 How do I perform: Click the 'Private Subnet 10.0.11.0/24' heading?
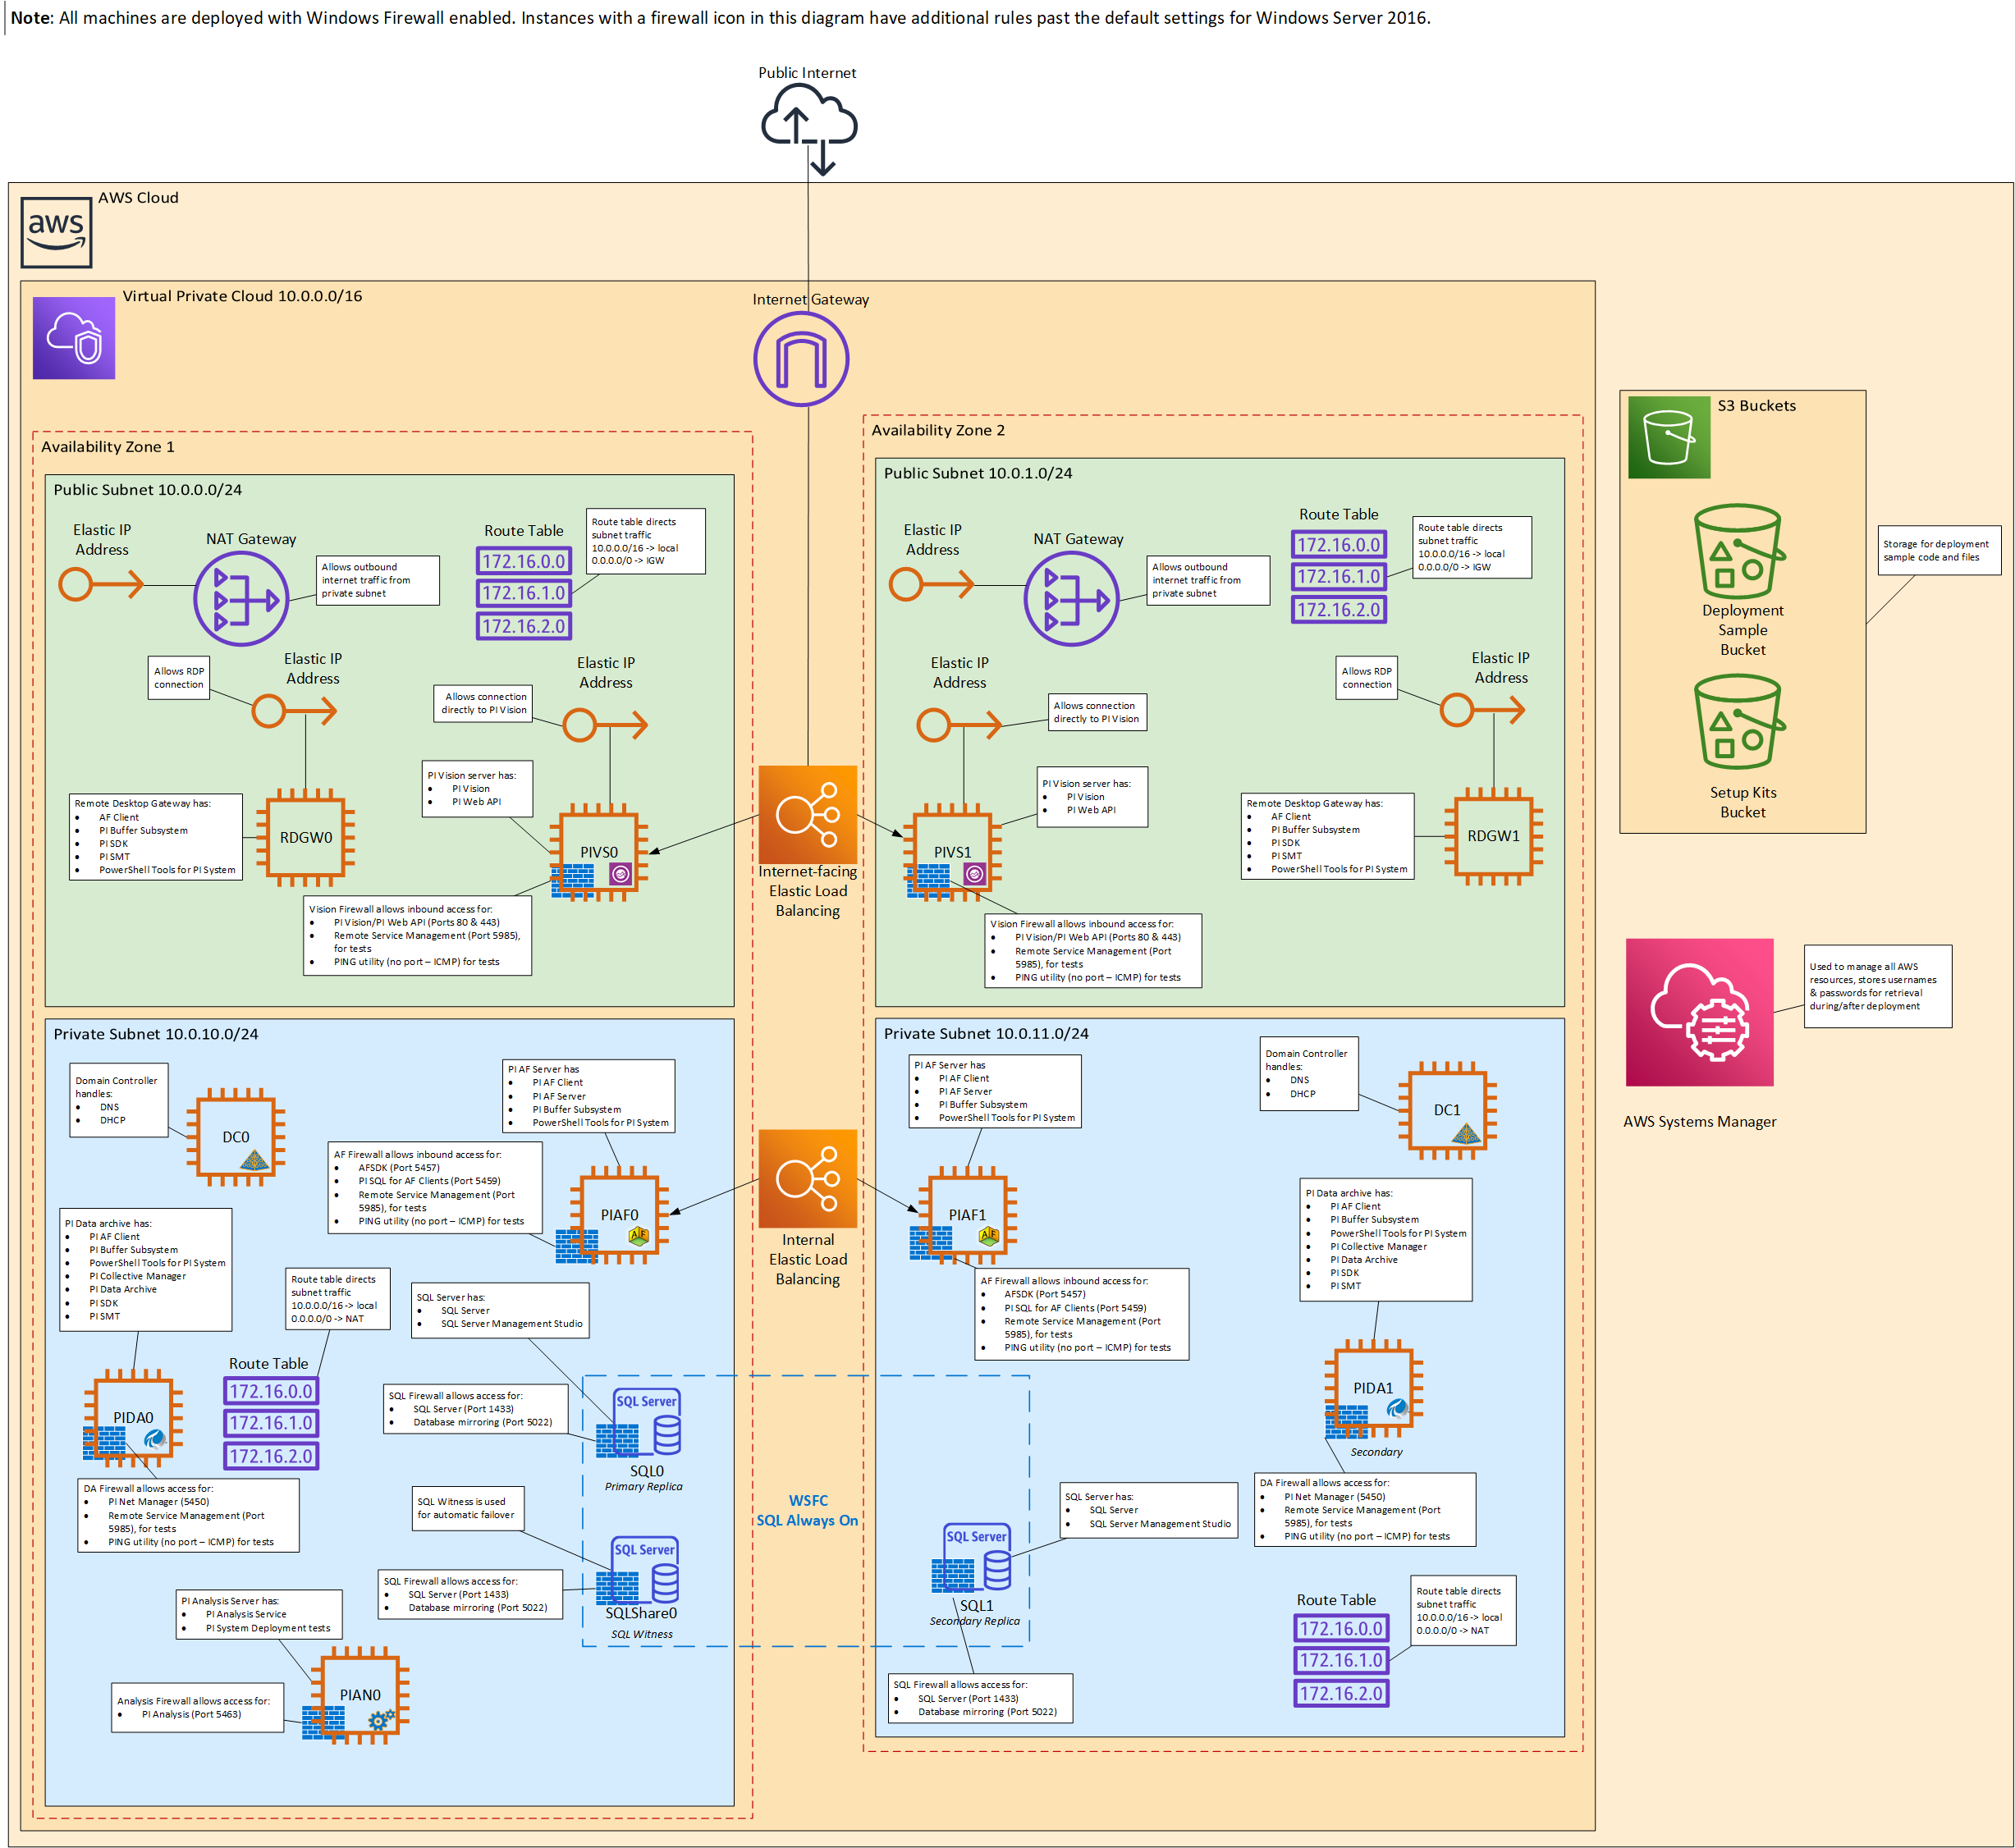[x=986, y=1033]
